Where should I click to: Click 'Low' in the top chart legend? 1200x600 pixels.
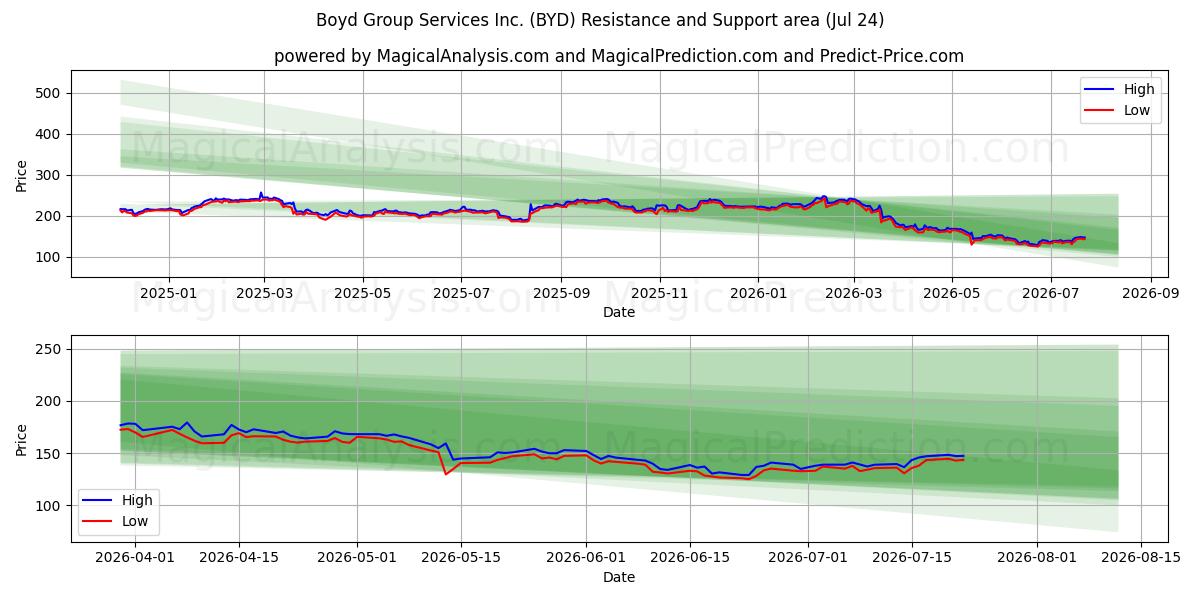(1137, 111)
